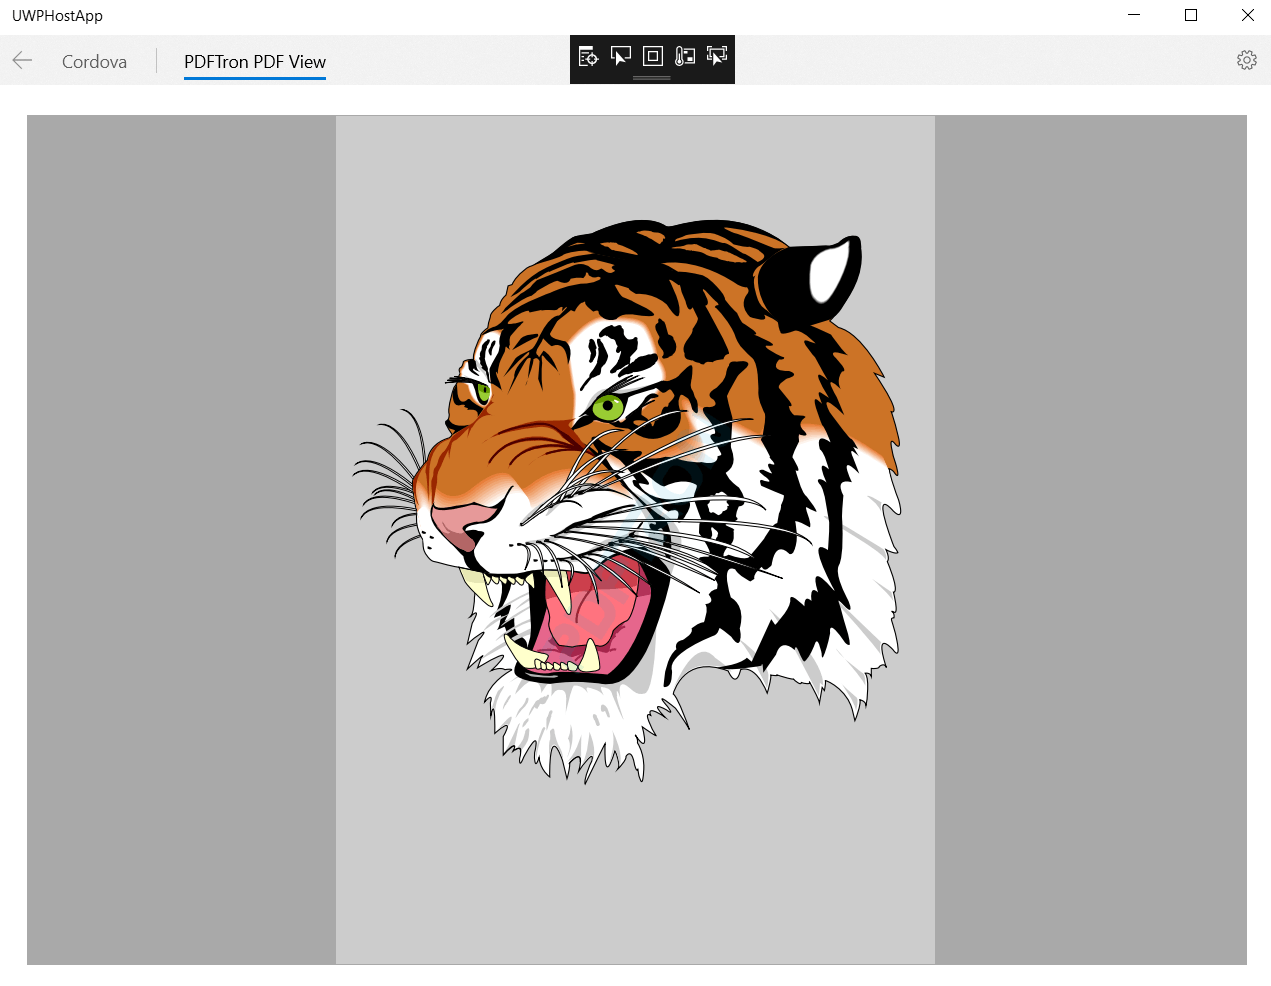The image size is (1271, 986).
Task: Click the UWPHostApp window title
Action: [57, 16]
